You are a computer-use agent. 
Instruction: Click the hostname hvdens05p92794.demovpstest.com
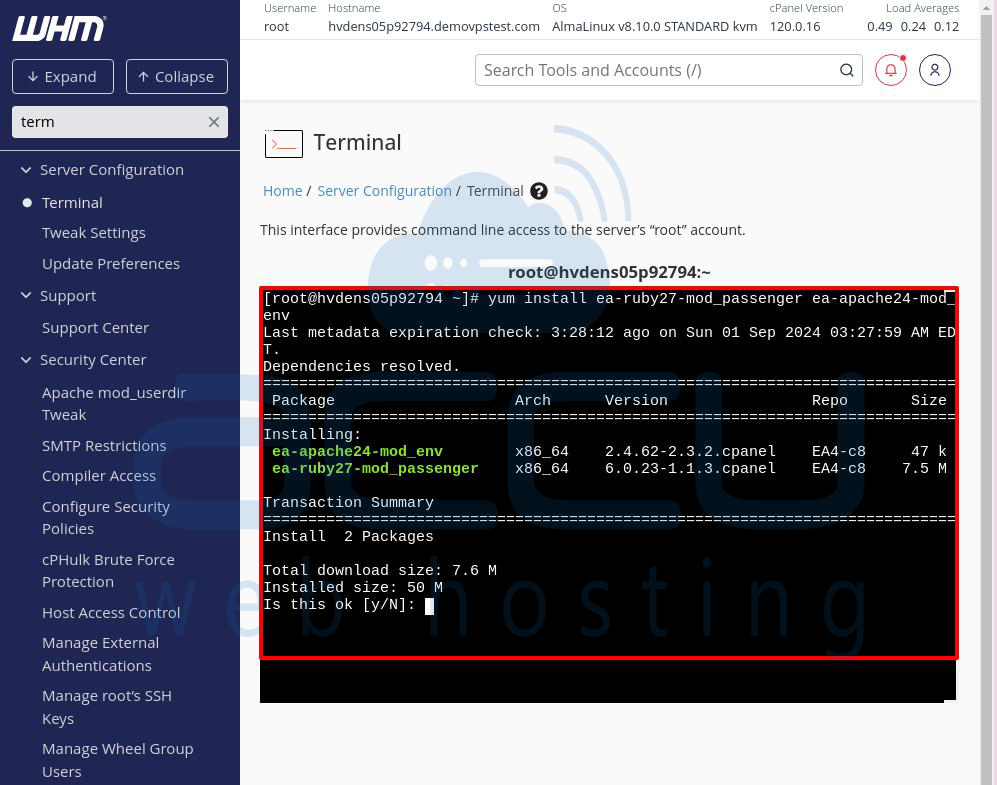[434, 27]
